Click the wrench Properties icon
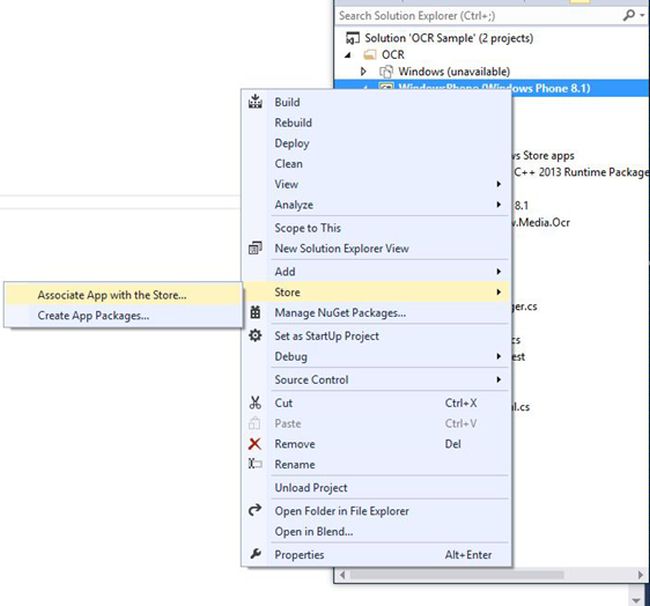 [255, 554]
